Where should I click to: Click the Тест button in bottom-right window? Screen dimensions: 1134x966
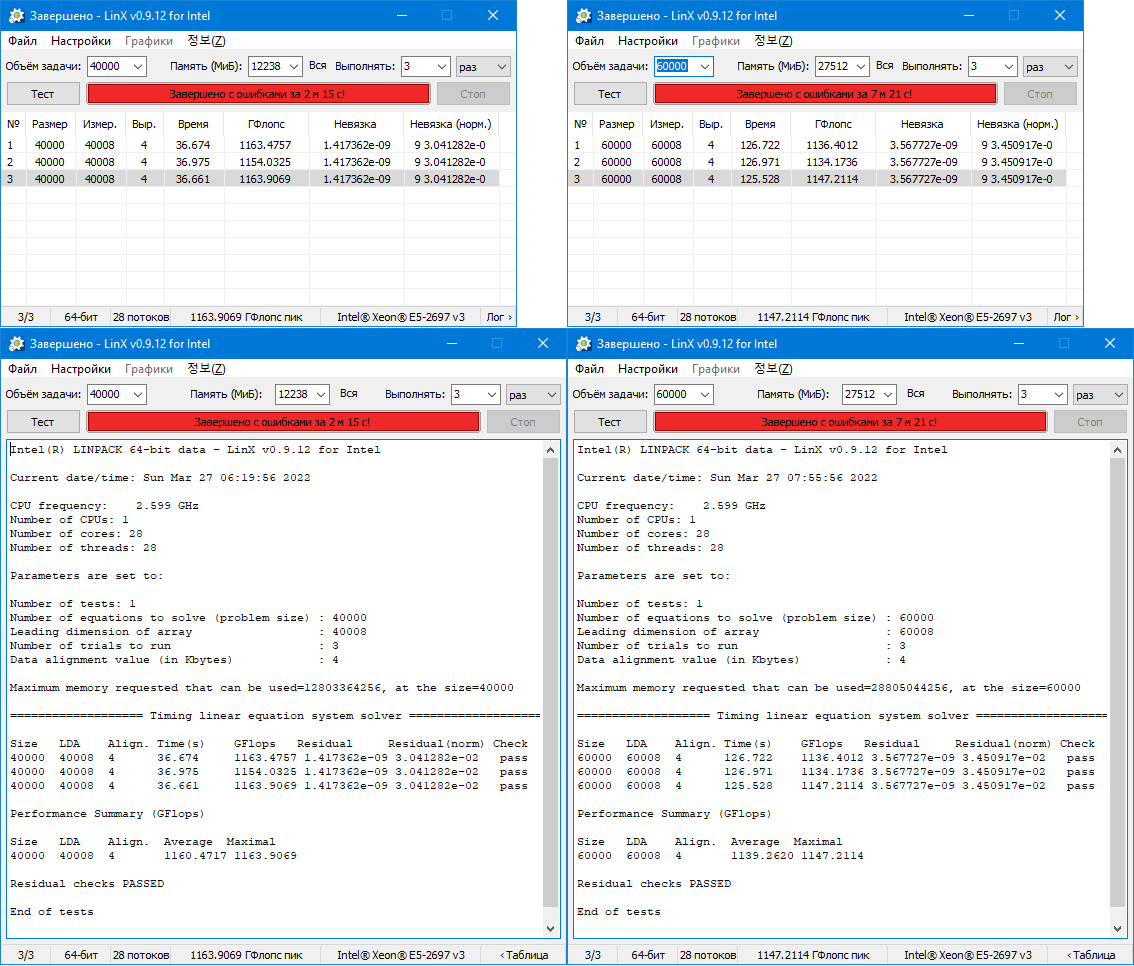coord(610,422)
